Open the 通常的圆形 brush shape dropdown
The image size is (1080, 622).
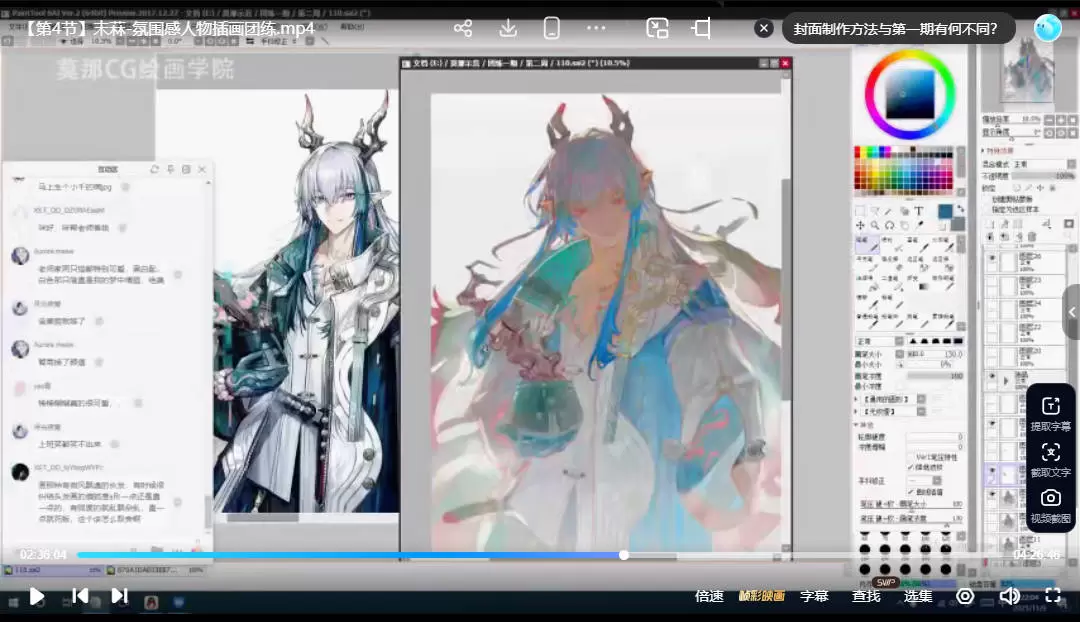click(921, 399)
